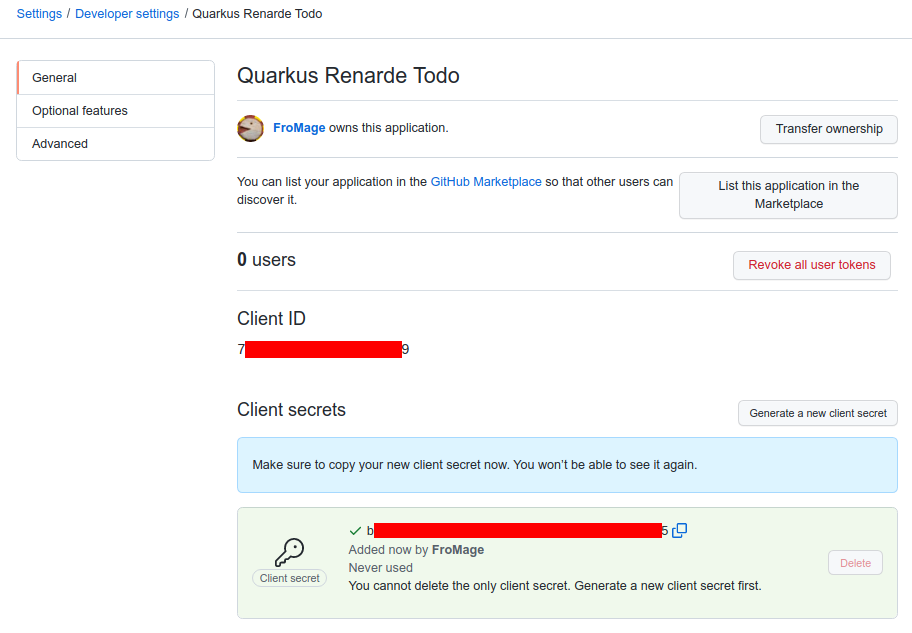Open the FroMage profile link

[299, 129]
